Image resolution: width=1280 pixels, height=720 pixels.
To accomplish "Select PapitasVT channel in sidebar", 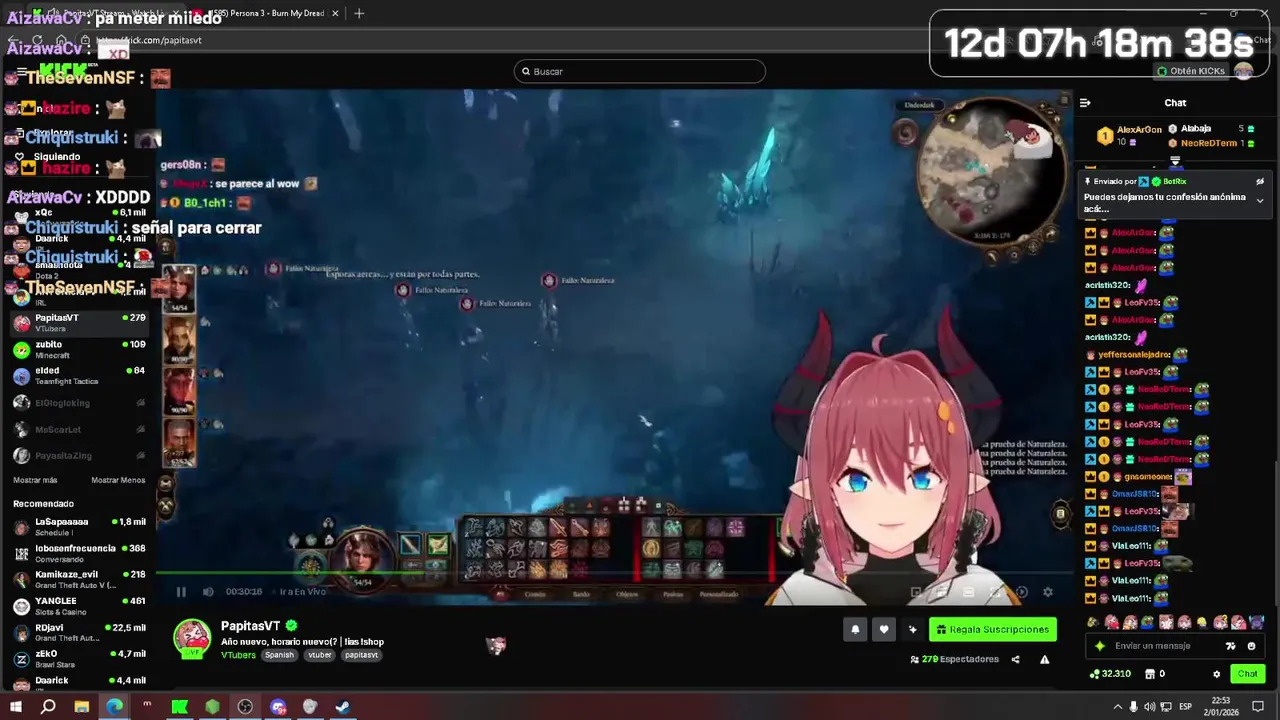I will click(78, 322).
